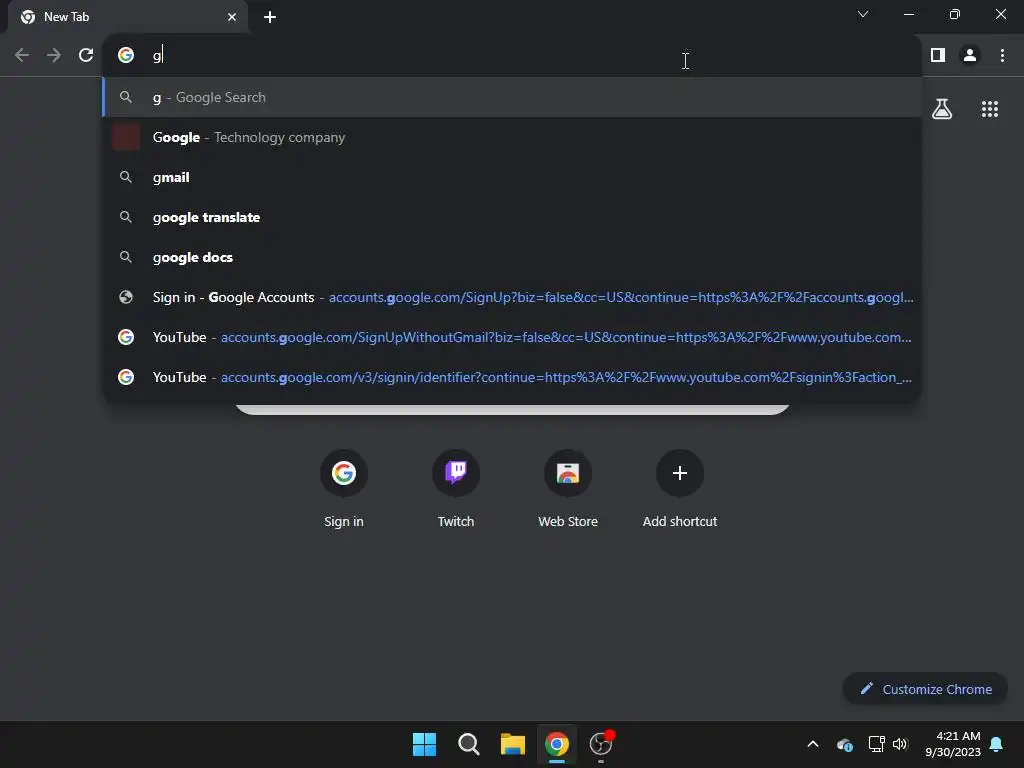Open File Explorer from taskbar

tap(513, 744)
